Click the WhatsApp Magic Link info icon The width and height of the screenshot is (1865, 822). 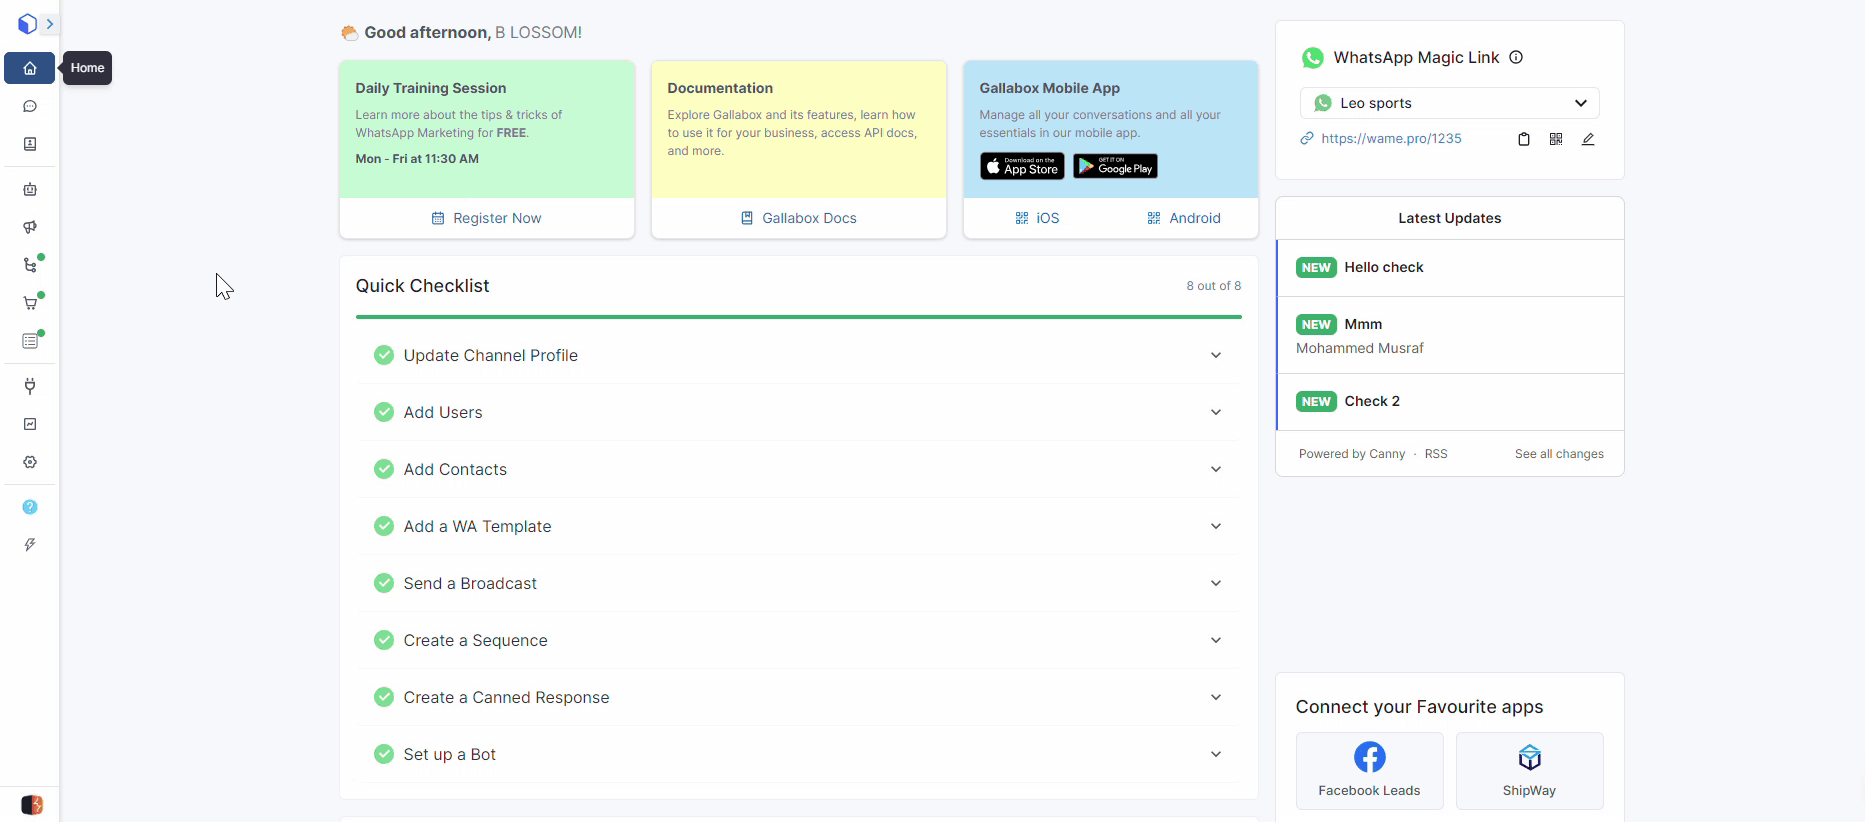[x=1516, y=57]
